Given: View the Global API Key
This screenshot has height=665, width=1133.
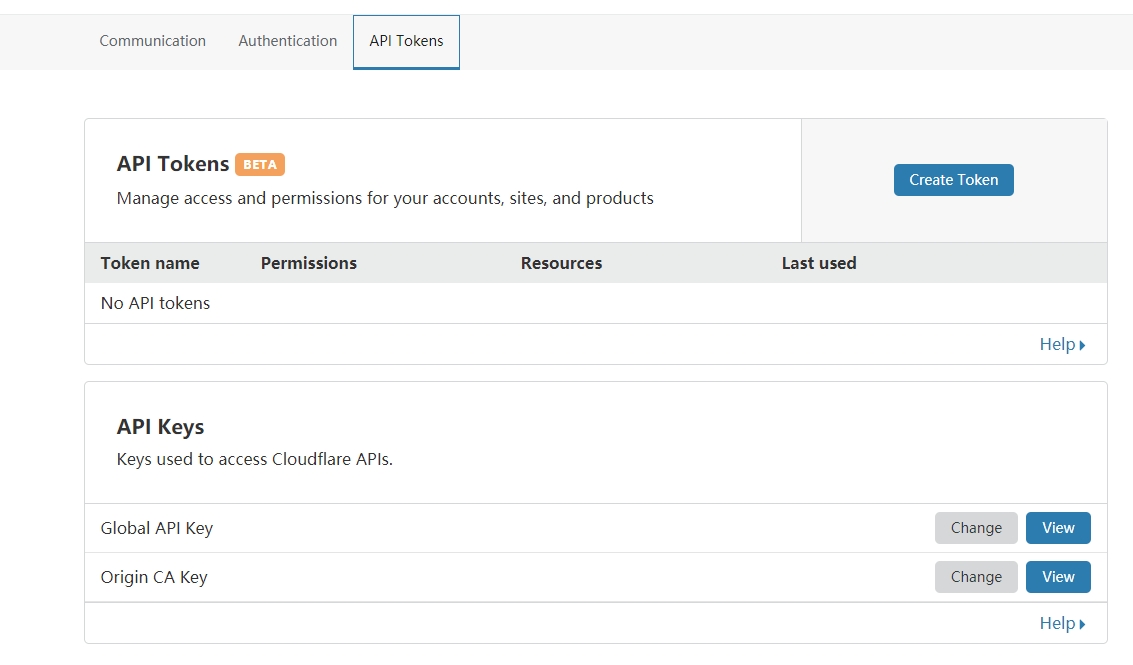Looking at the screenshot, I should coord(1057,528).
